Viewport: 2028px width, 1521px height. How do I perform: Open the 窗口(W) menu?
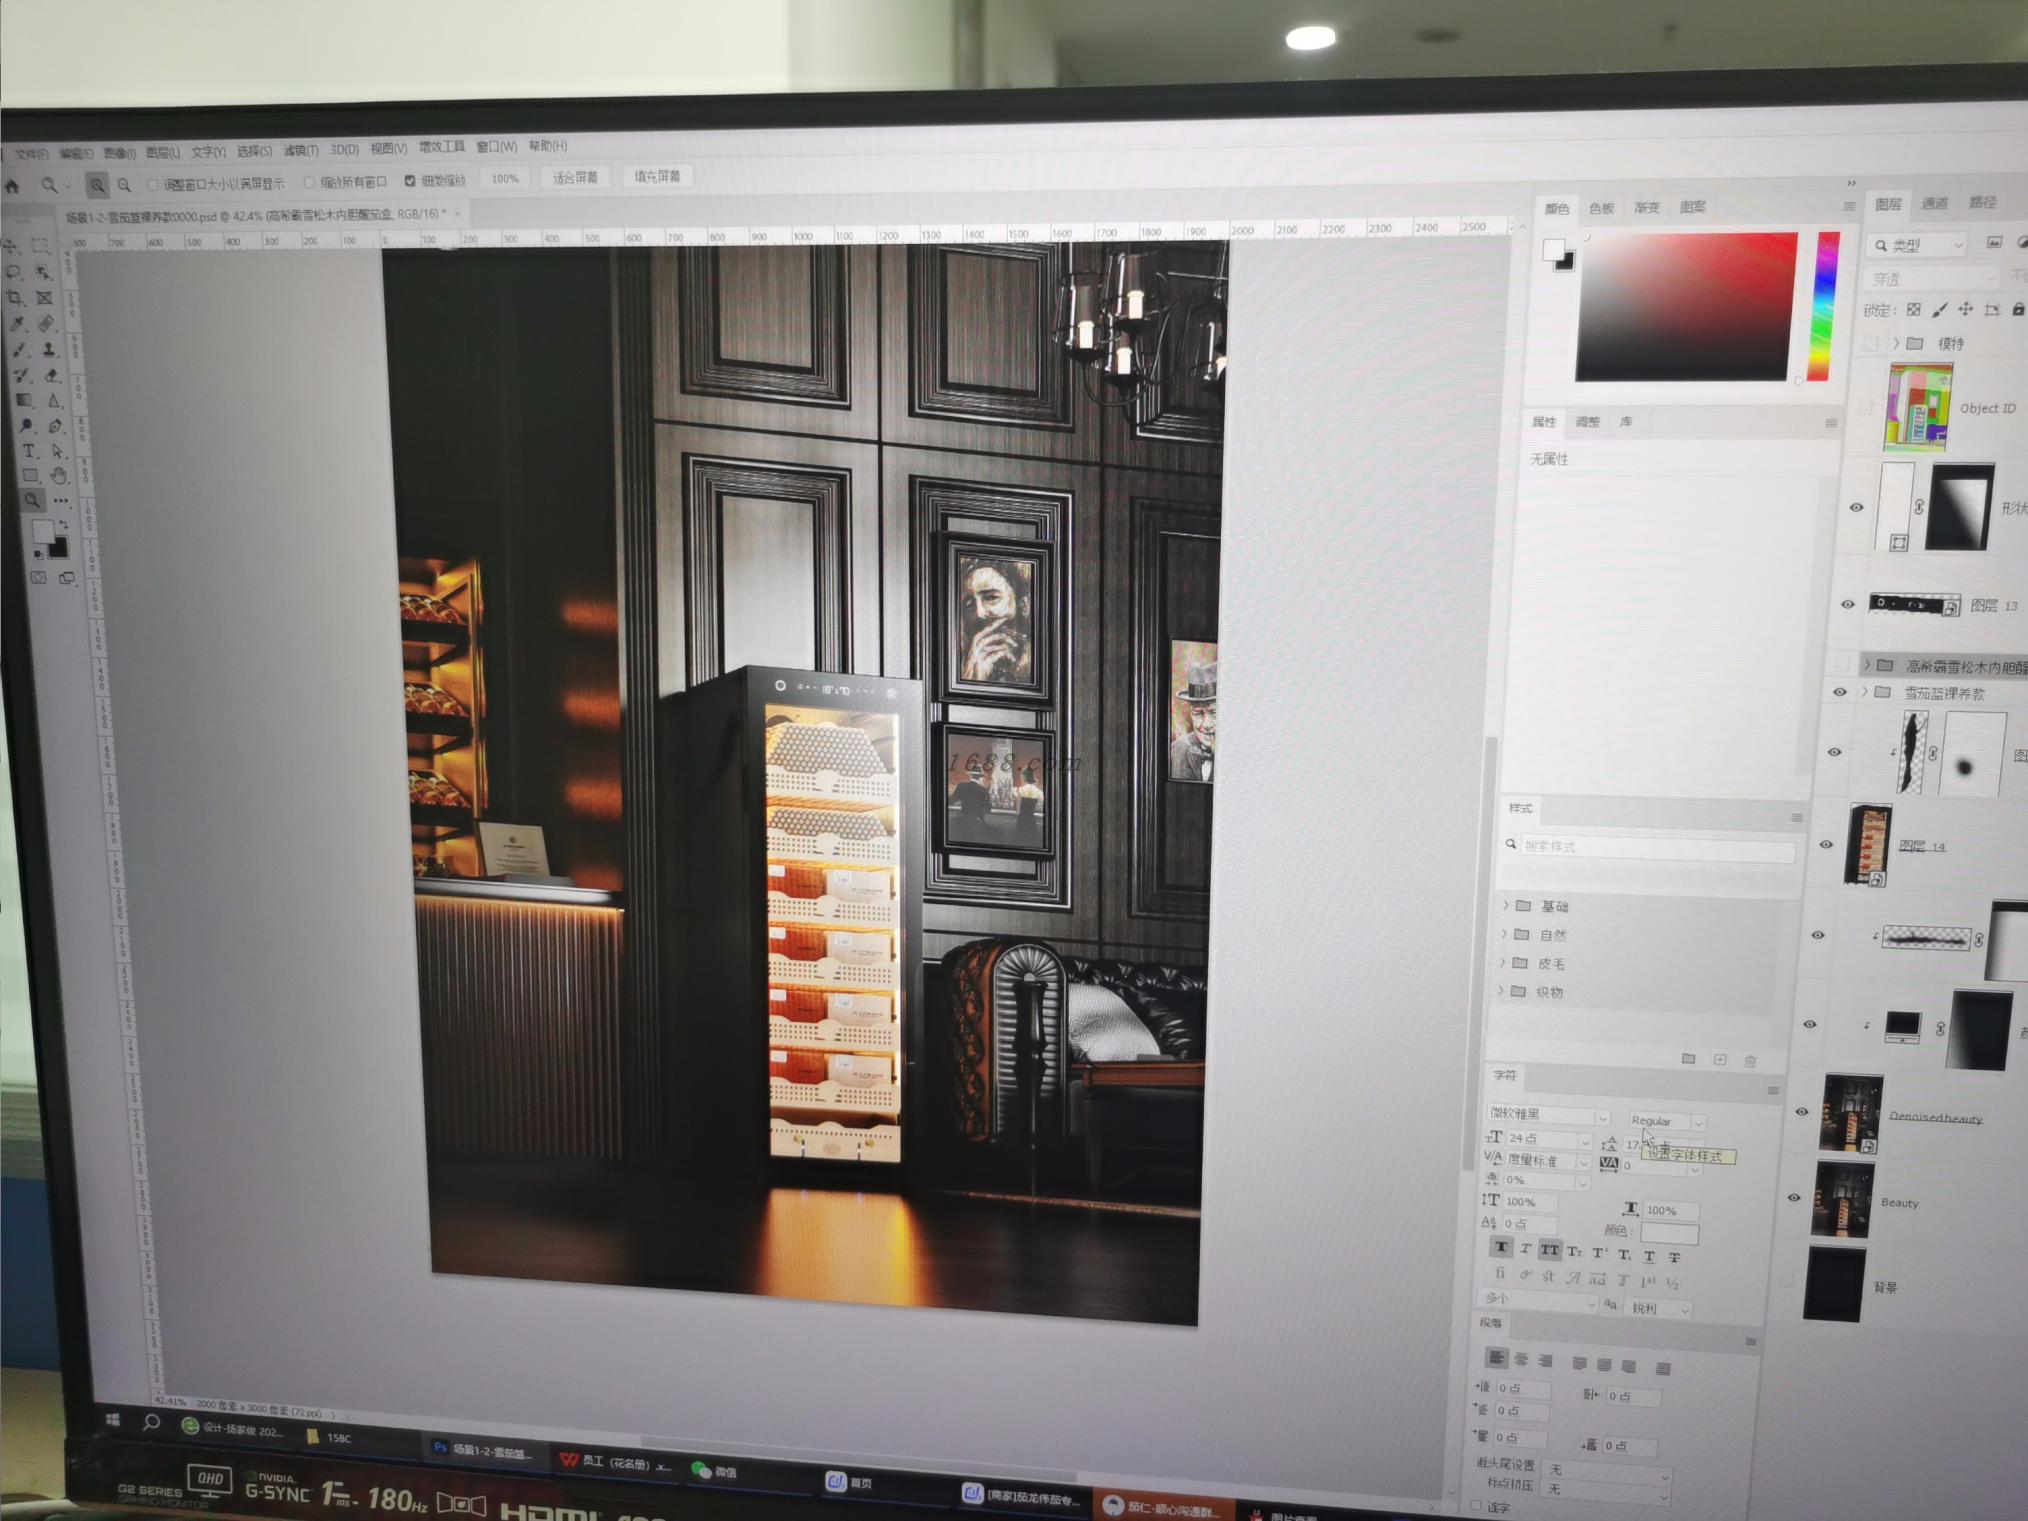pos(496,146)
